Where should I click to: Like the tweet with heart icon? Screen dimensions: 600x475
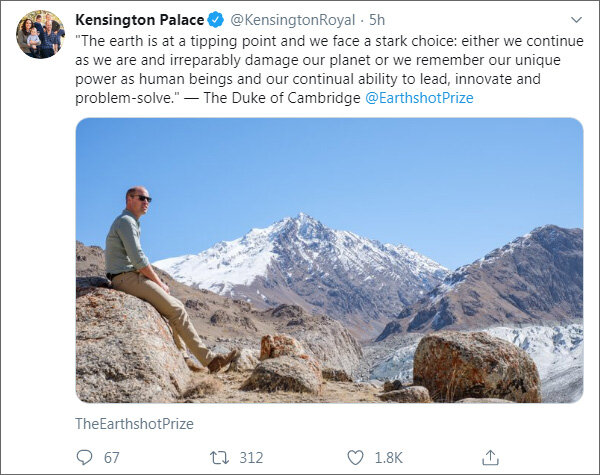tap(355, 457)
